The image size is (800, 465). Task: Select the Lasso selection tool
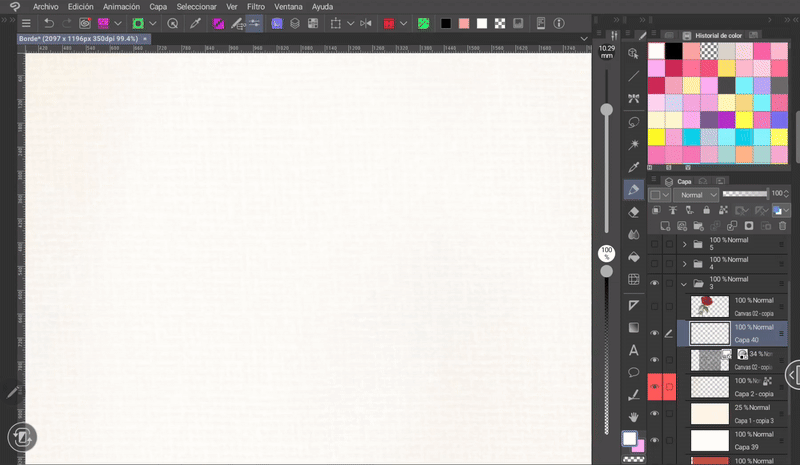[x=634, y=123]
